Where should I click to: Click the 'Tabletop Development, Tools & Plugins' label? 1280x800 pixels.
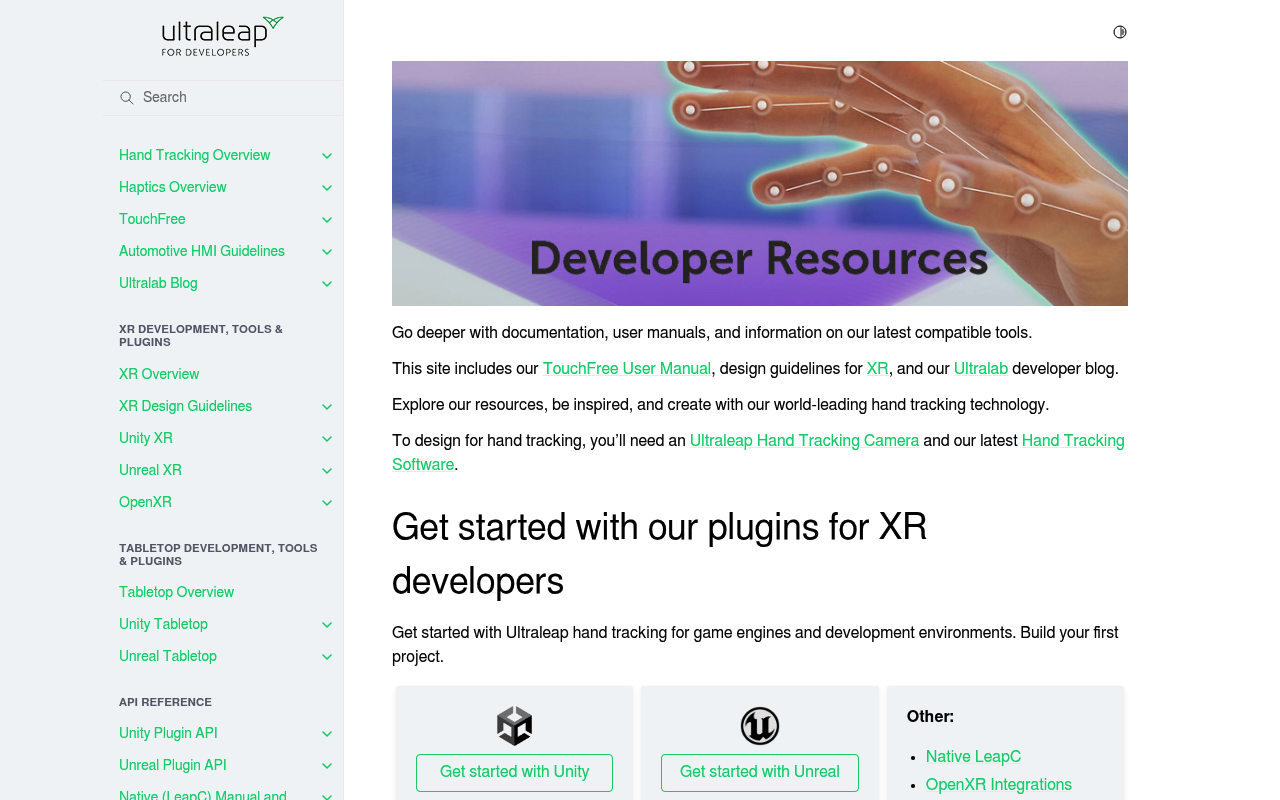[218, 555]
